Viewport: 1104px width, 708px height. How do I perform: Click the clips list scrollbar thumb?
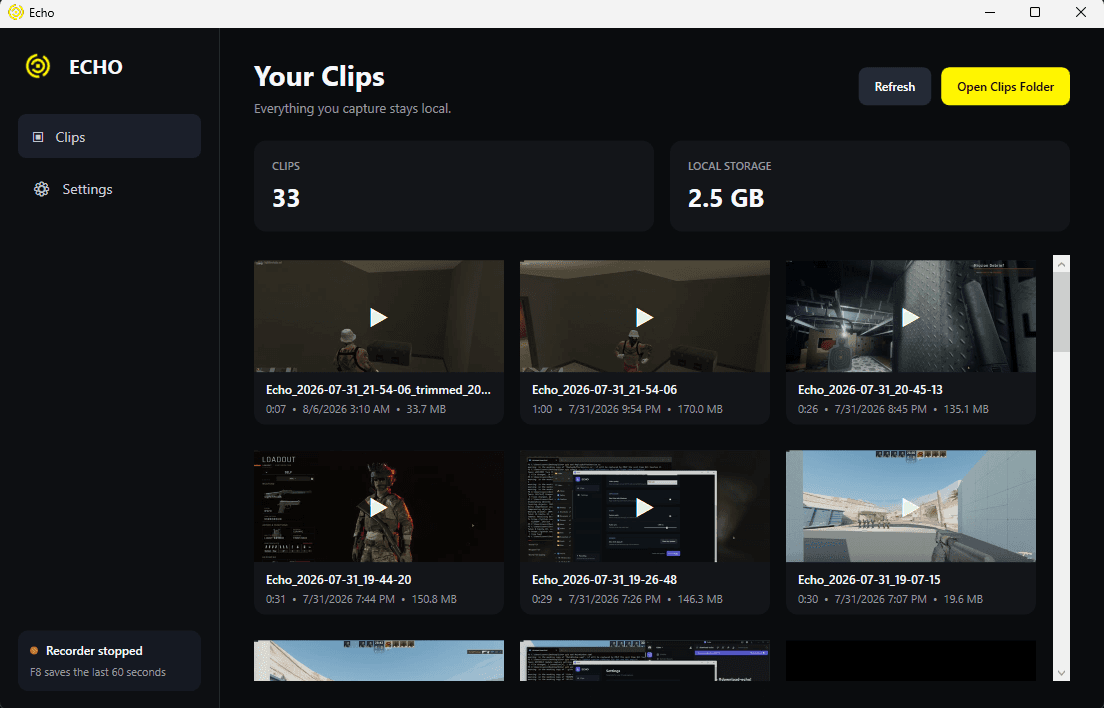1061,312
